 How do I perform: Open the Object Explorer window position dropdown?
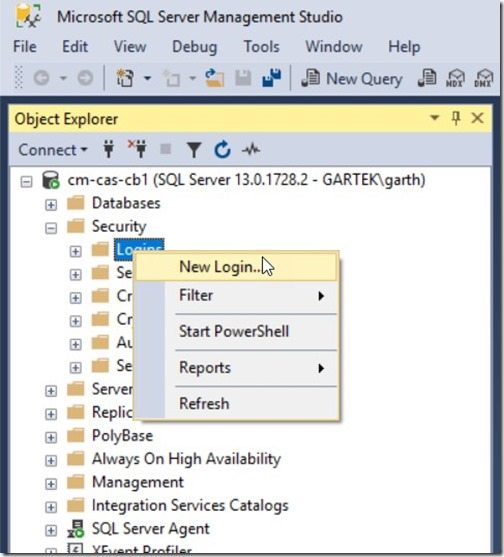click(x=434, y=117)
